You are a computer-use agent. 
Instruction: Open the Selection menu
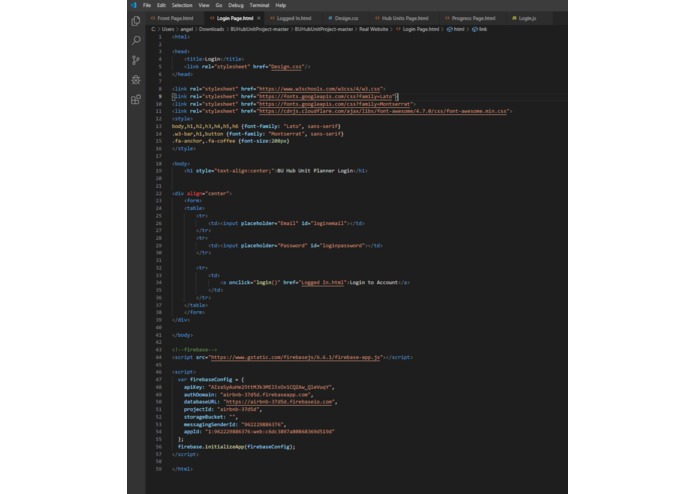click(182, 5)
